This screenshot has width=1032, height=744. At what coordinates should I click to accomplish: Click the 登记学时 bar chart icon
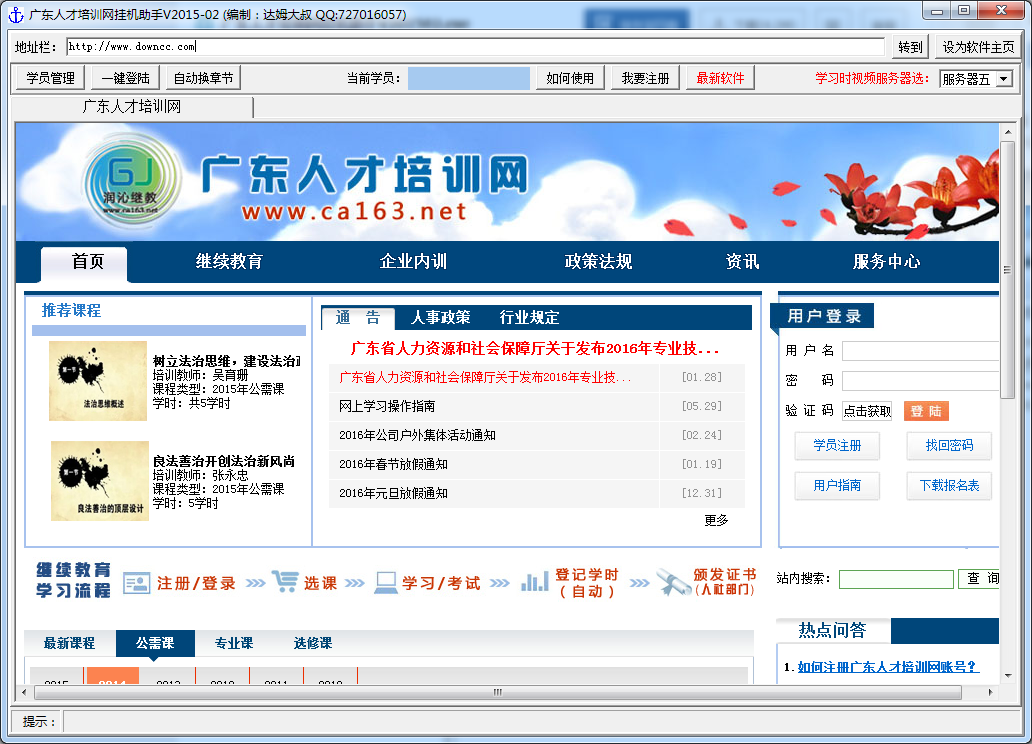pyautogui.click(x=534, y=581)
